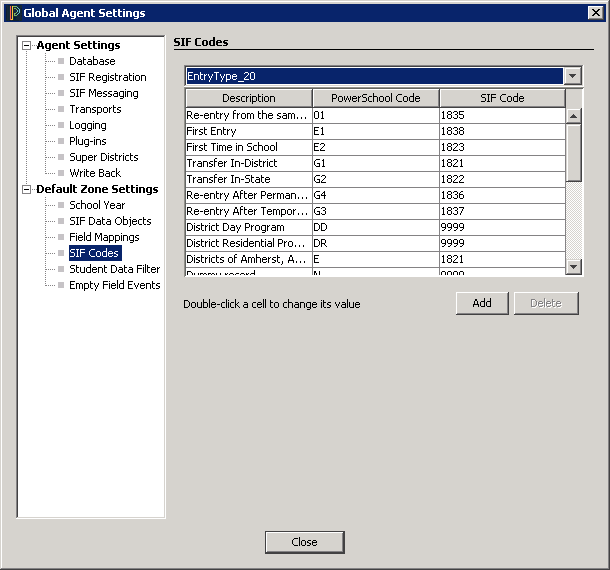Select the Write Back item
Image resolution: width=610 pixels, height=570 pixels.
tap(95, 173)
